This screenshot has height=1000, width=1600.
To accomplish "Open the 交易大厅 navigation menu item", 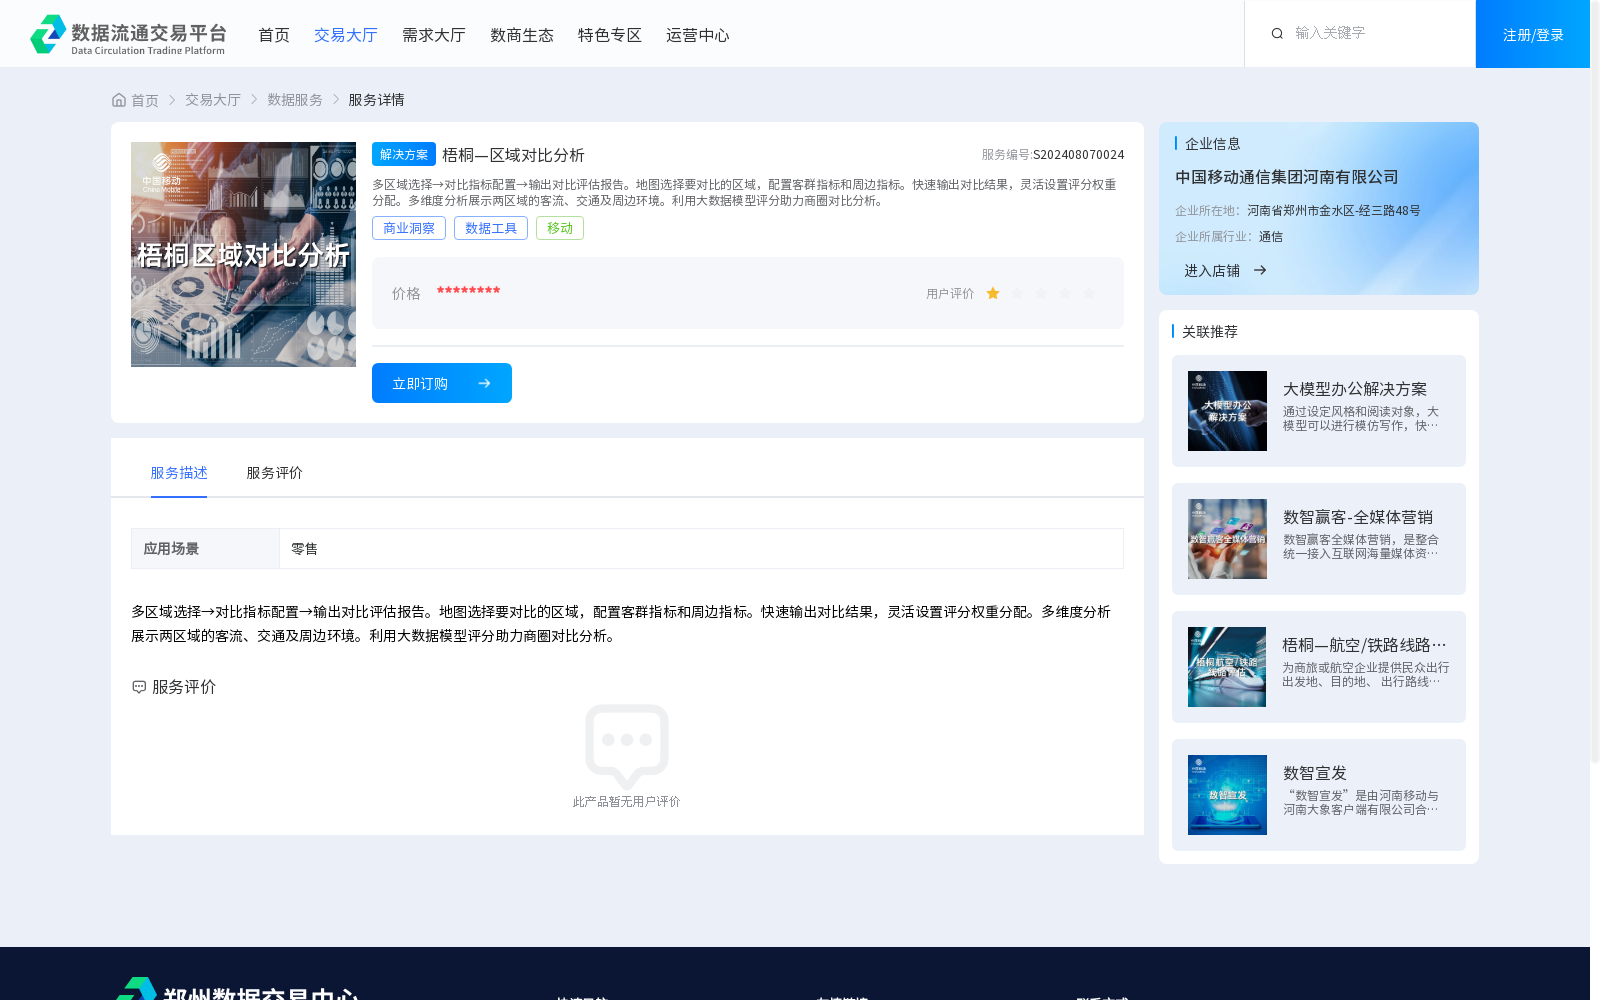I will point(346,35).
